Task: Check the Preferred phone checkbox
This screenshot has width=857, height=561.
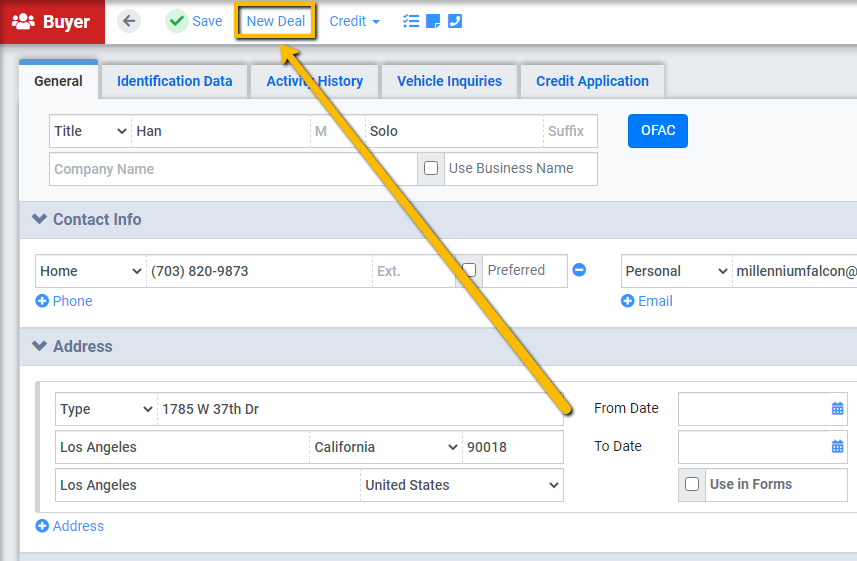Action: pyautogui.click(x=469, y=270)
